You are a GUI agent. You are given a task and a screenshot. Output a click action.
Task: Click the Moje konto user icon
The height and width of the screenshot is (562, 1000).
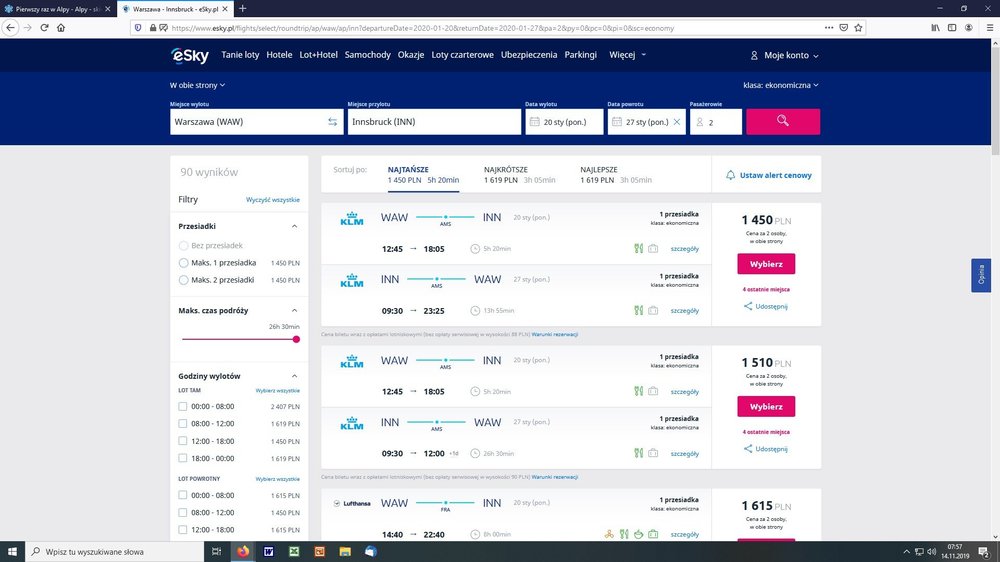(754, 55)
